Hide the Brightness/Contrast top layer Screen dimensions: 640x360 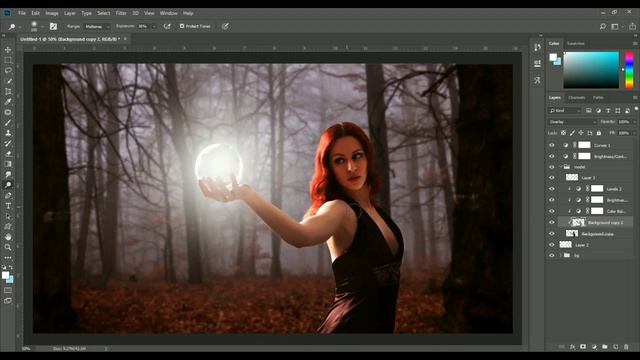click(552, 156)
